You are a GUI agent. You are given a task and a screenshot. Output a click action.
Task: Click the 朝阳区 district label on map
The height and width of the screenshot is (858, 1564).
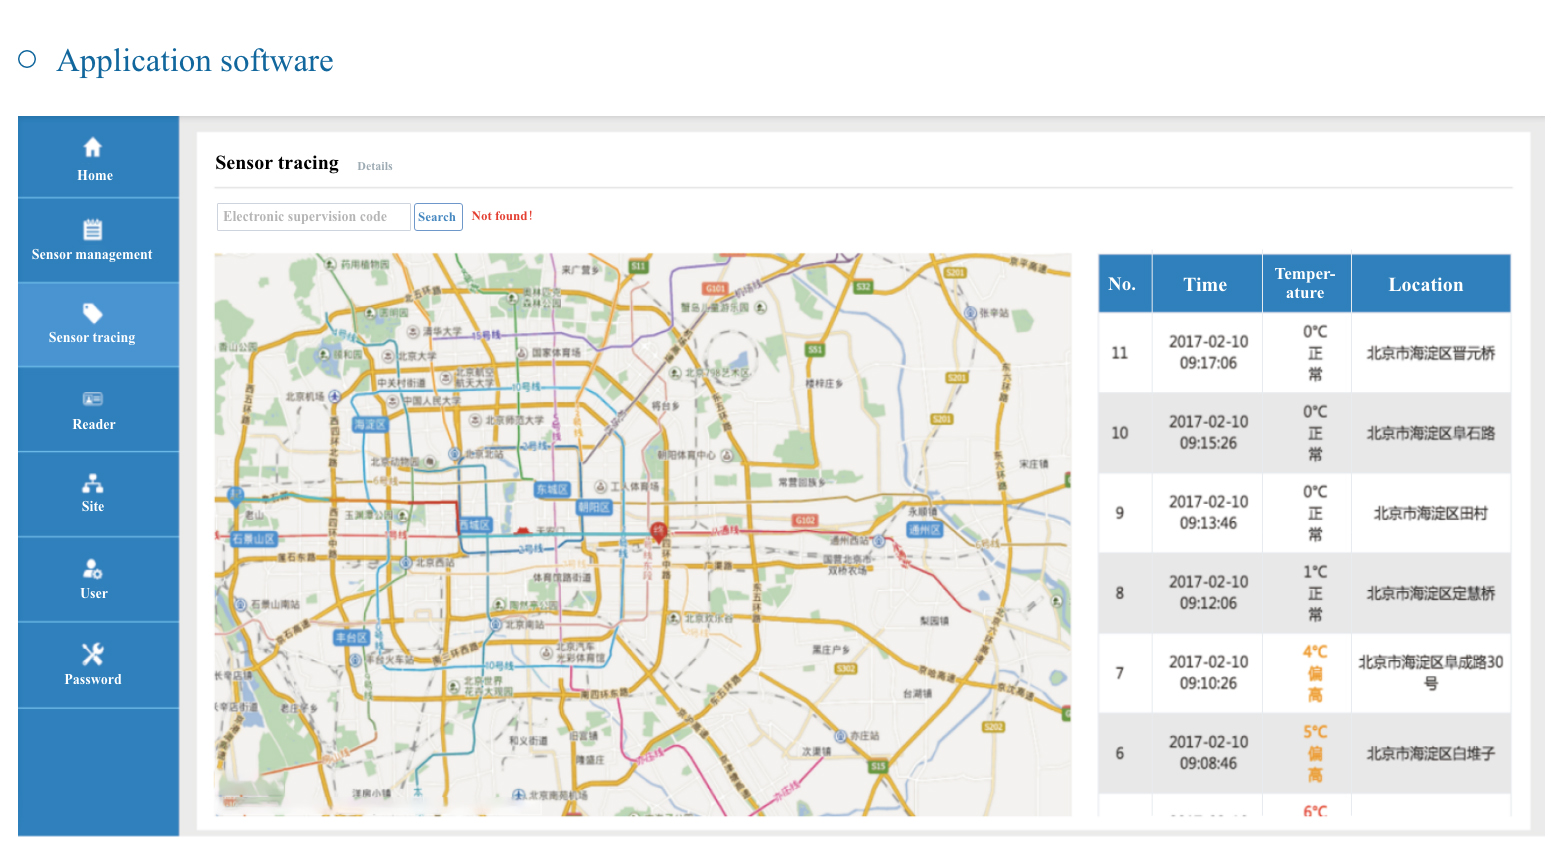point(594,507)
